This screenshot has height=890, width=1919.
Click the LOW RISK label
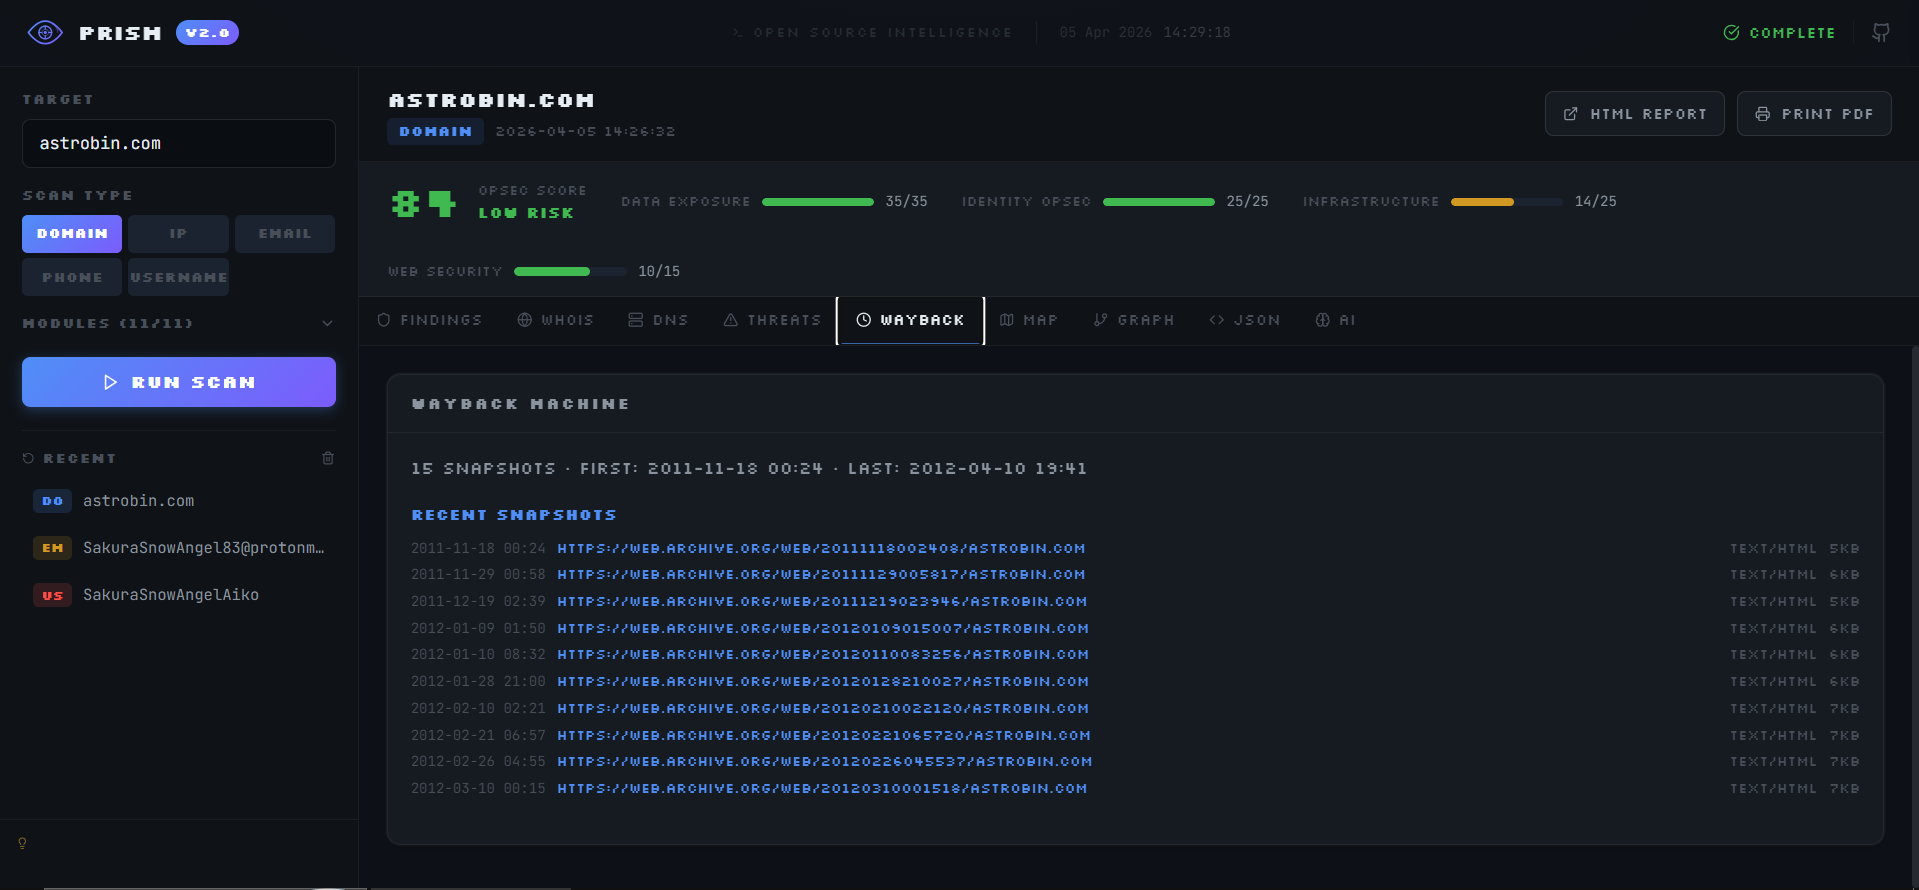(x=526, y=213)
